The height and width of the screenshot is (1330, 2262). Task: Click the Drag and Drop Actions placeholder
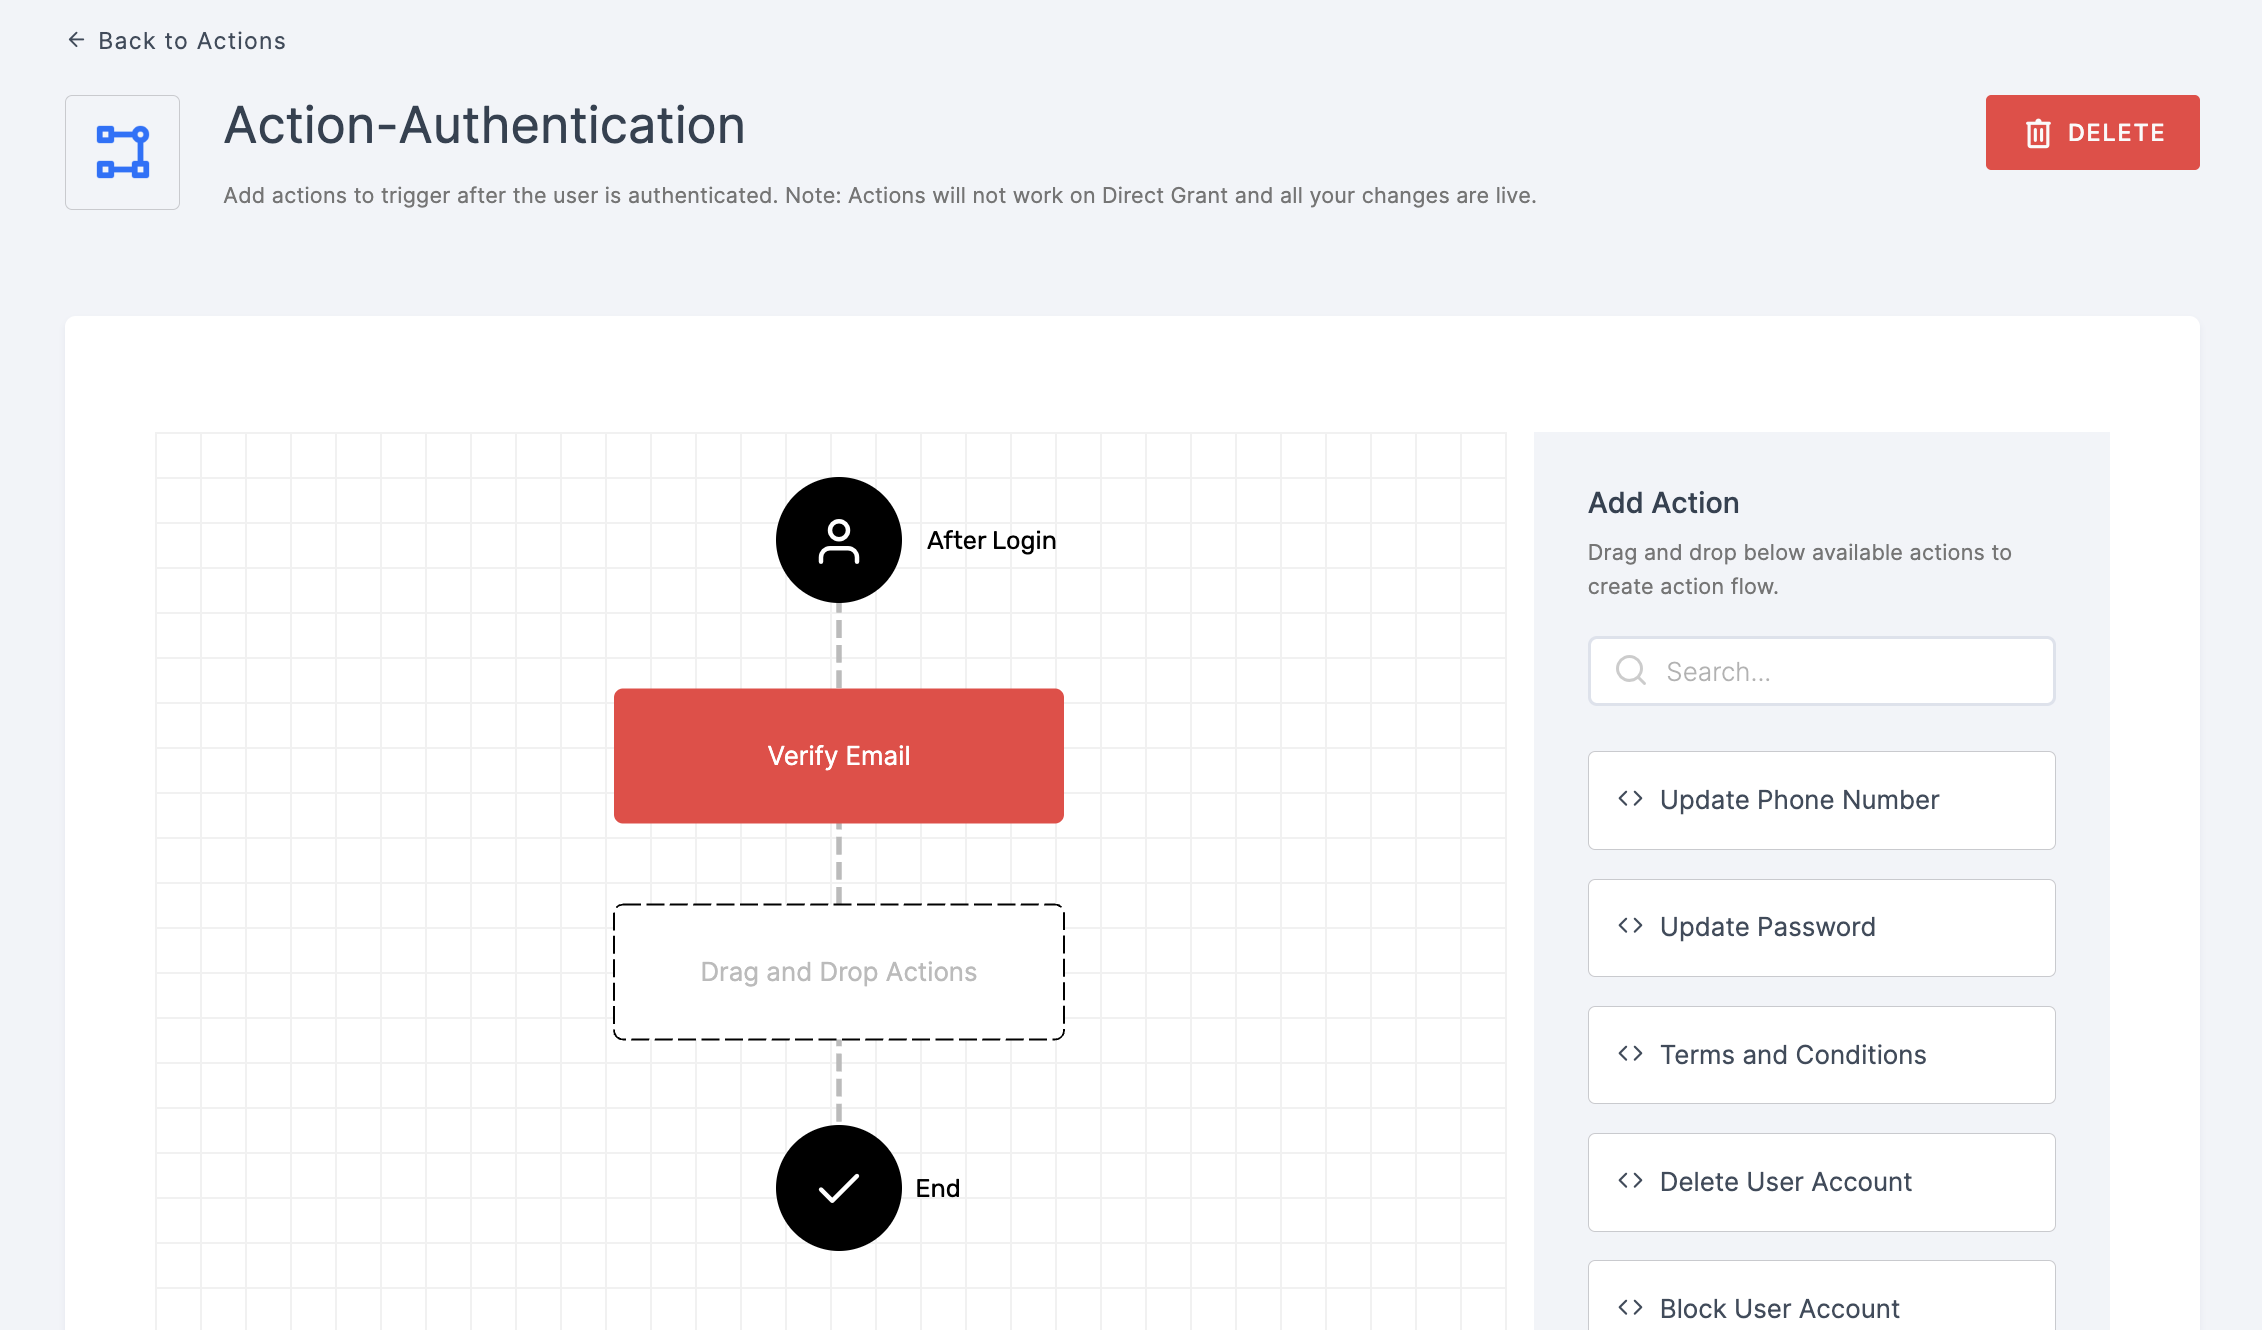pos(839,971)
